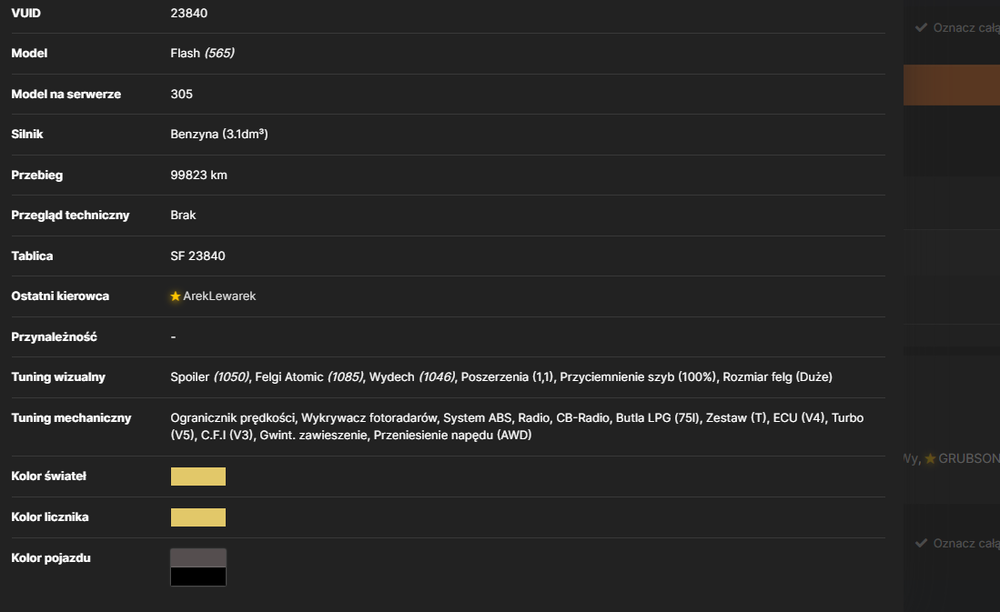Select the Kolor licznika yellow swatch

tap(198, 517)
